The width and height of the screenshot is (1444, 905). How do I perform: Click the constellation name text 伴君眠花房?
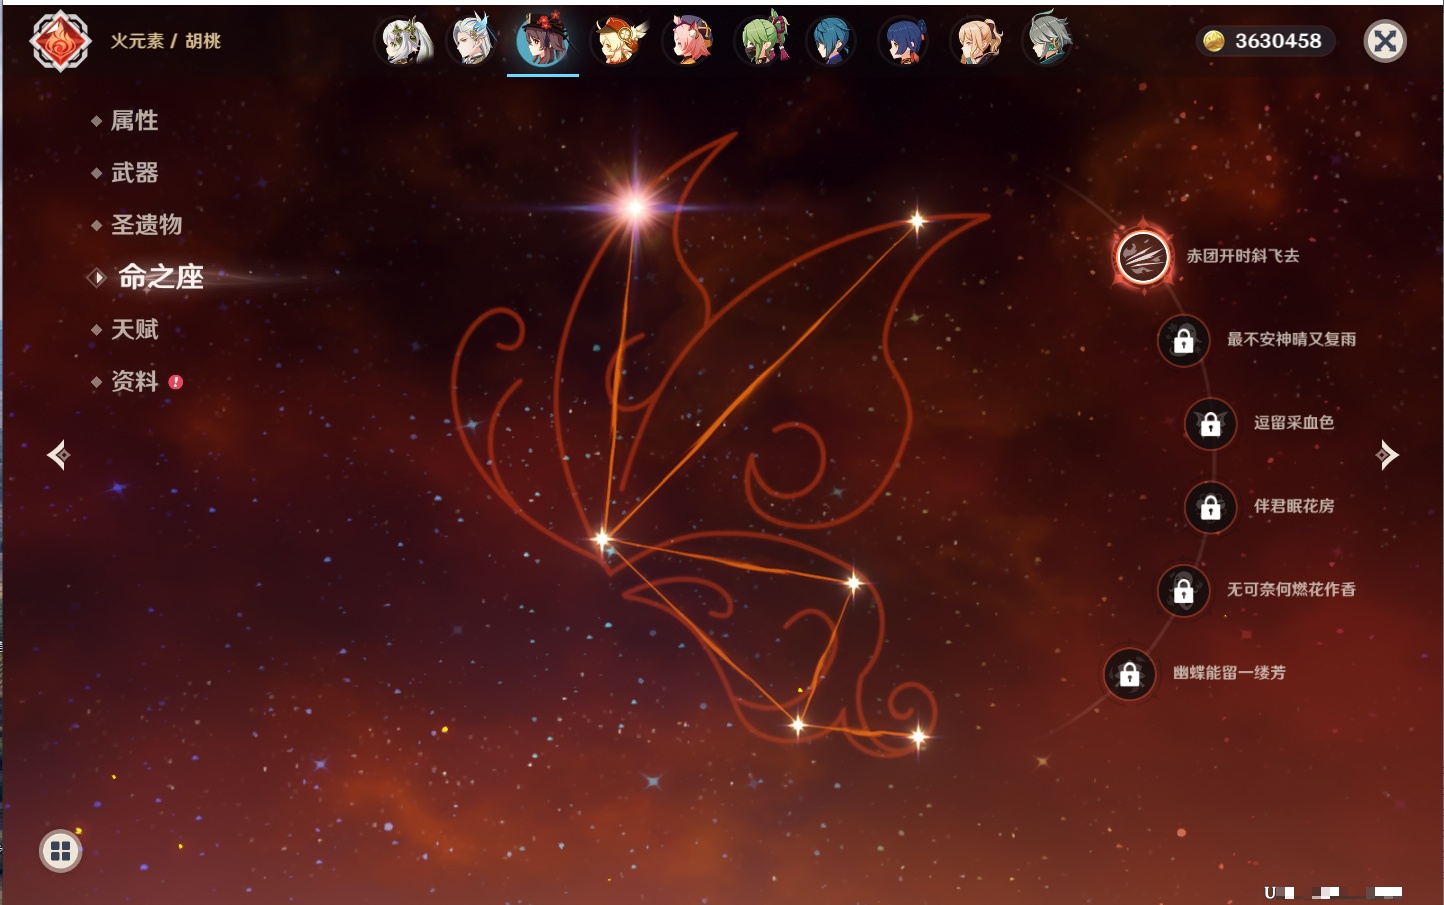tap(1294, 506)
